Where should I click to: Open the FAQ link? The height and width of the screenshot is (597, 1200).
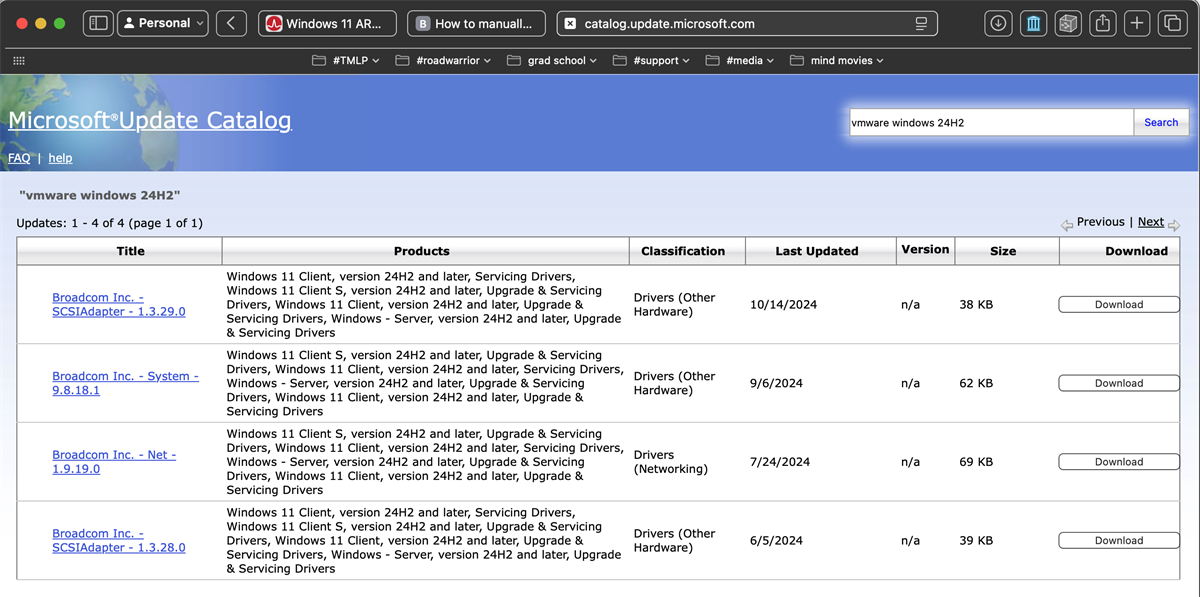19,158
